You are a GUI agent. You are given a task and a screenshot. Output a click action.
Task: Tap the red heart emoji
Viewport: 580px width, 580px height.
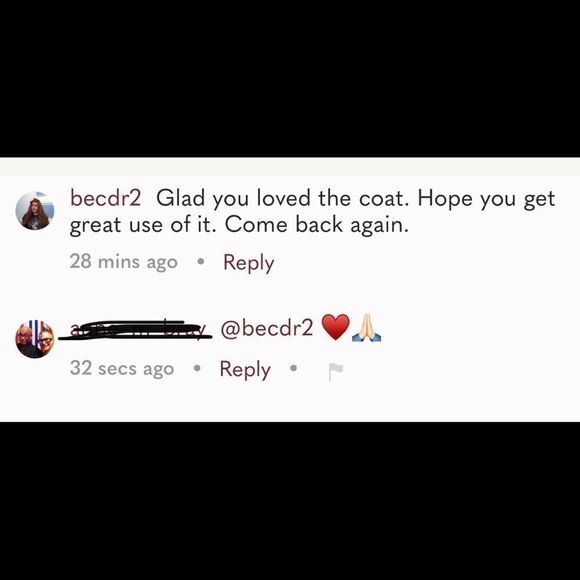tap(335, 327)
